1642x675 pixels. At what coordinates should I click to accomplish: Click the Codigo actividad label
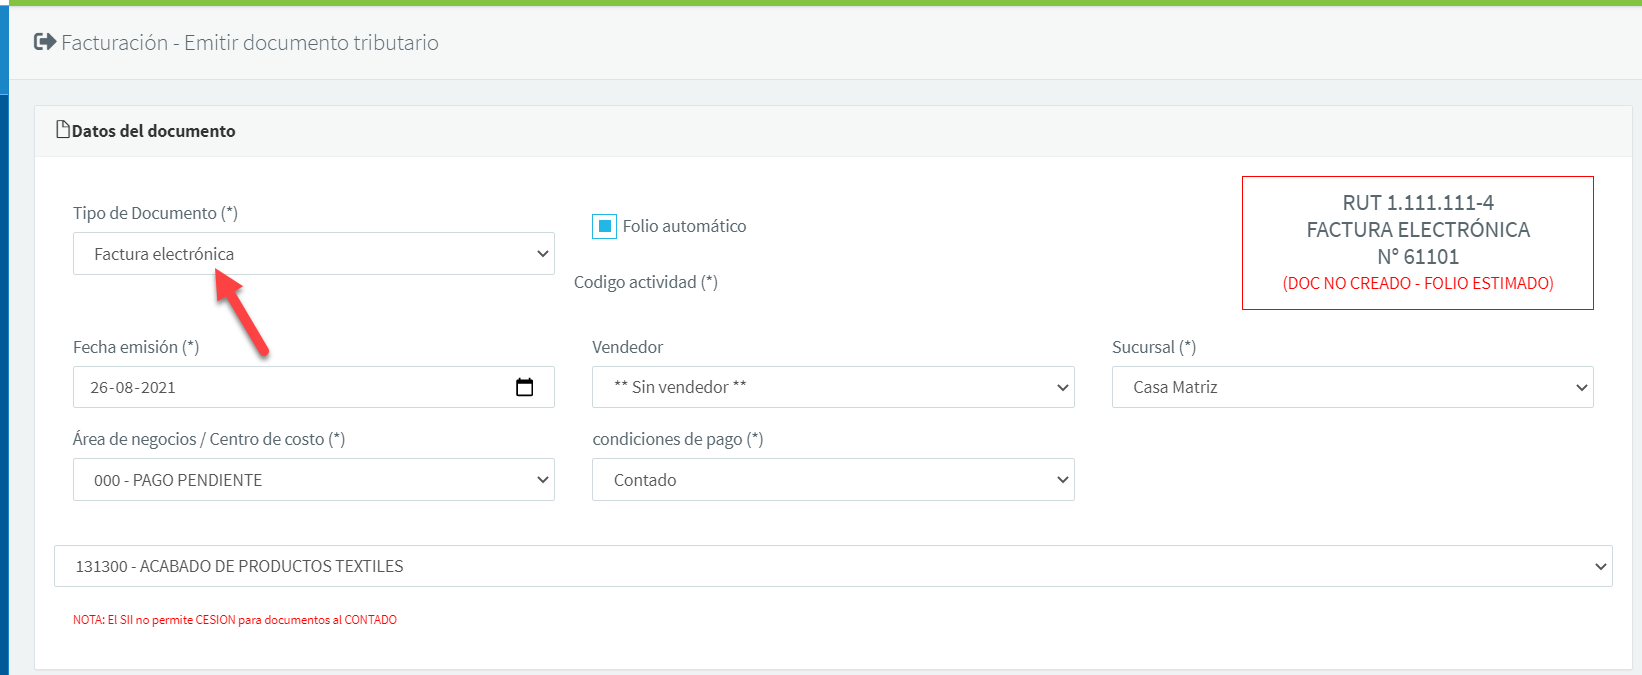click(x=645, y=282)
